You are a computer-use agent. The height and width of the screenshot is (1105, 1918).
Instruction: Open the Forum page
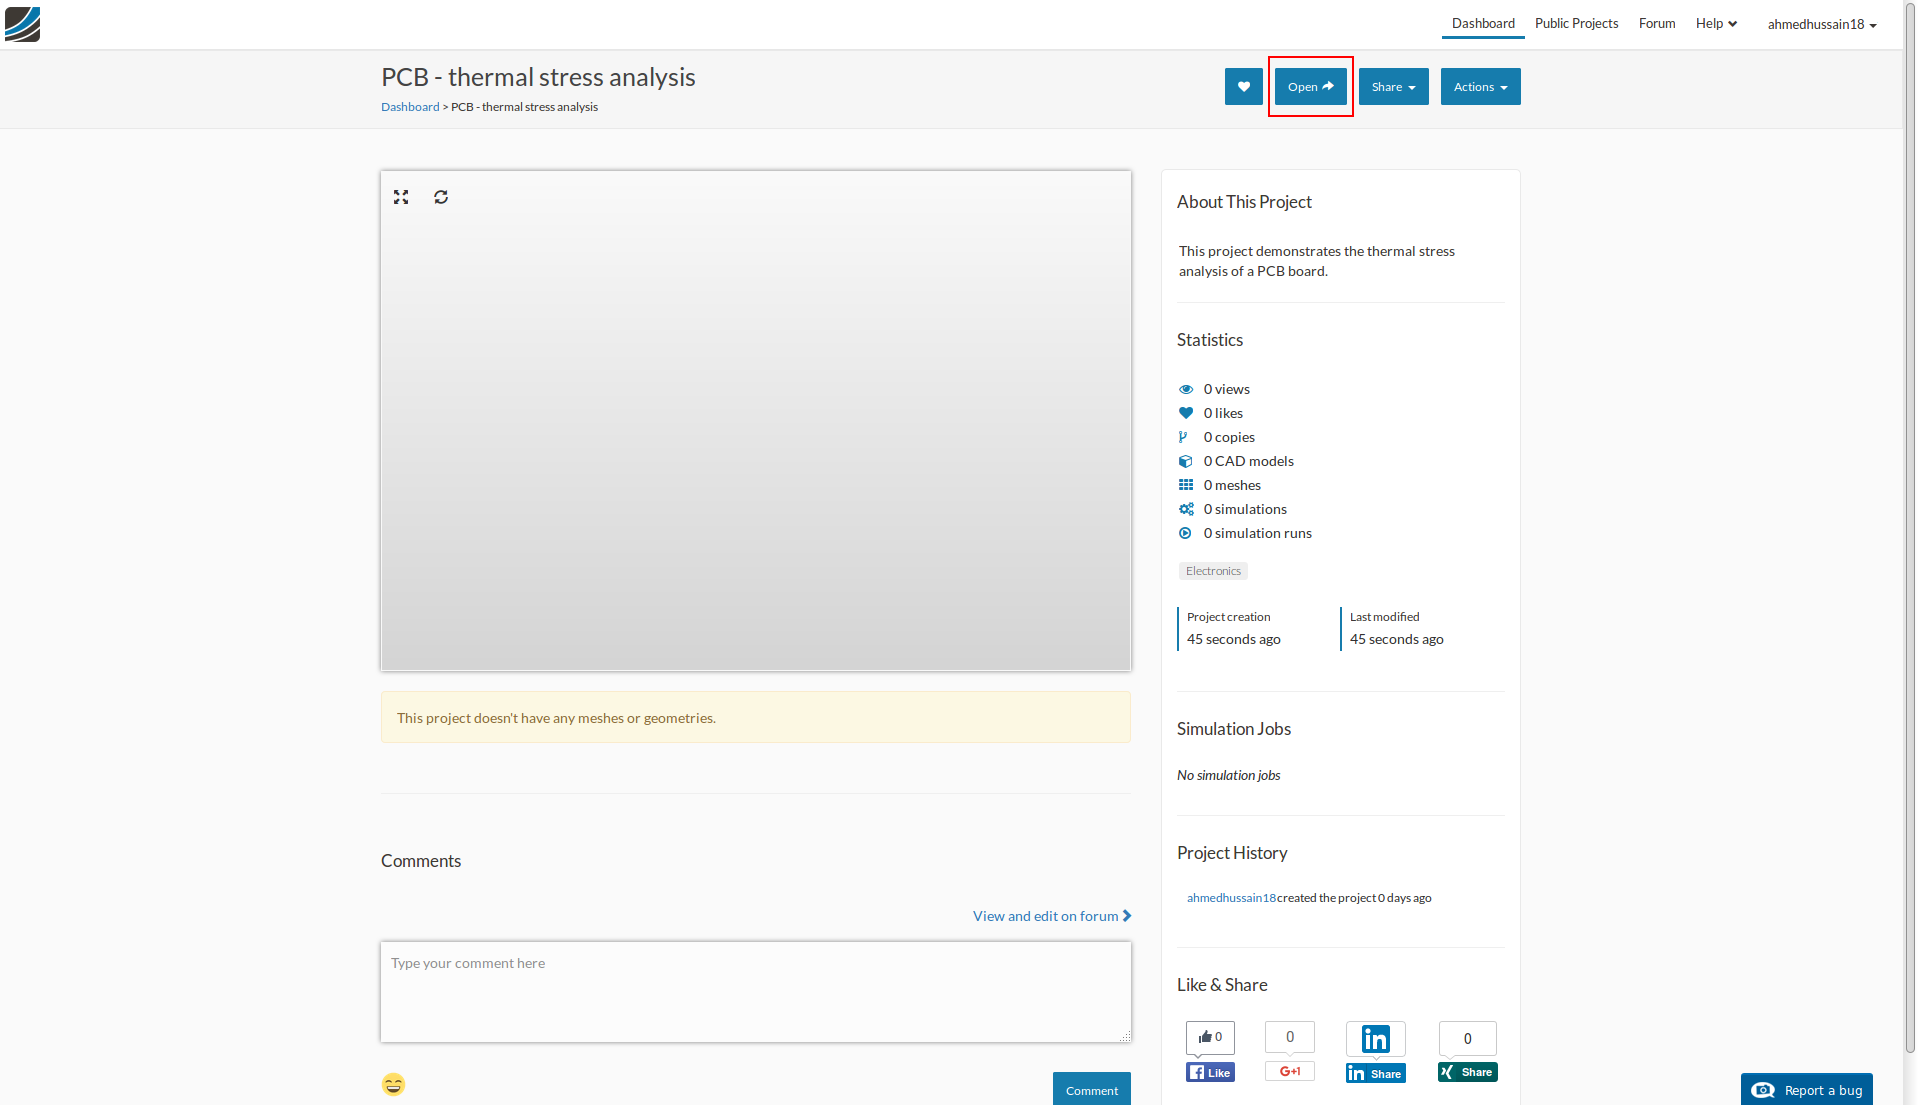pos(1657,24)
